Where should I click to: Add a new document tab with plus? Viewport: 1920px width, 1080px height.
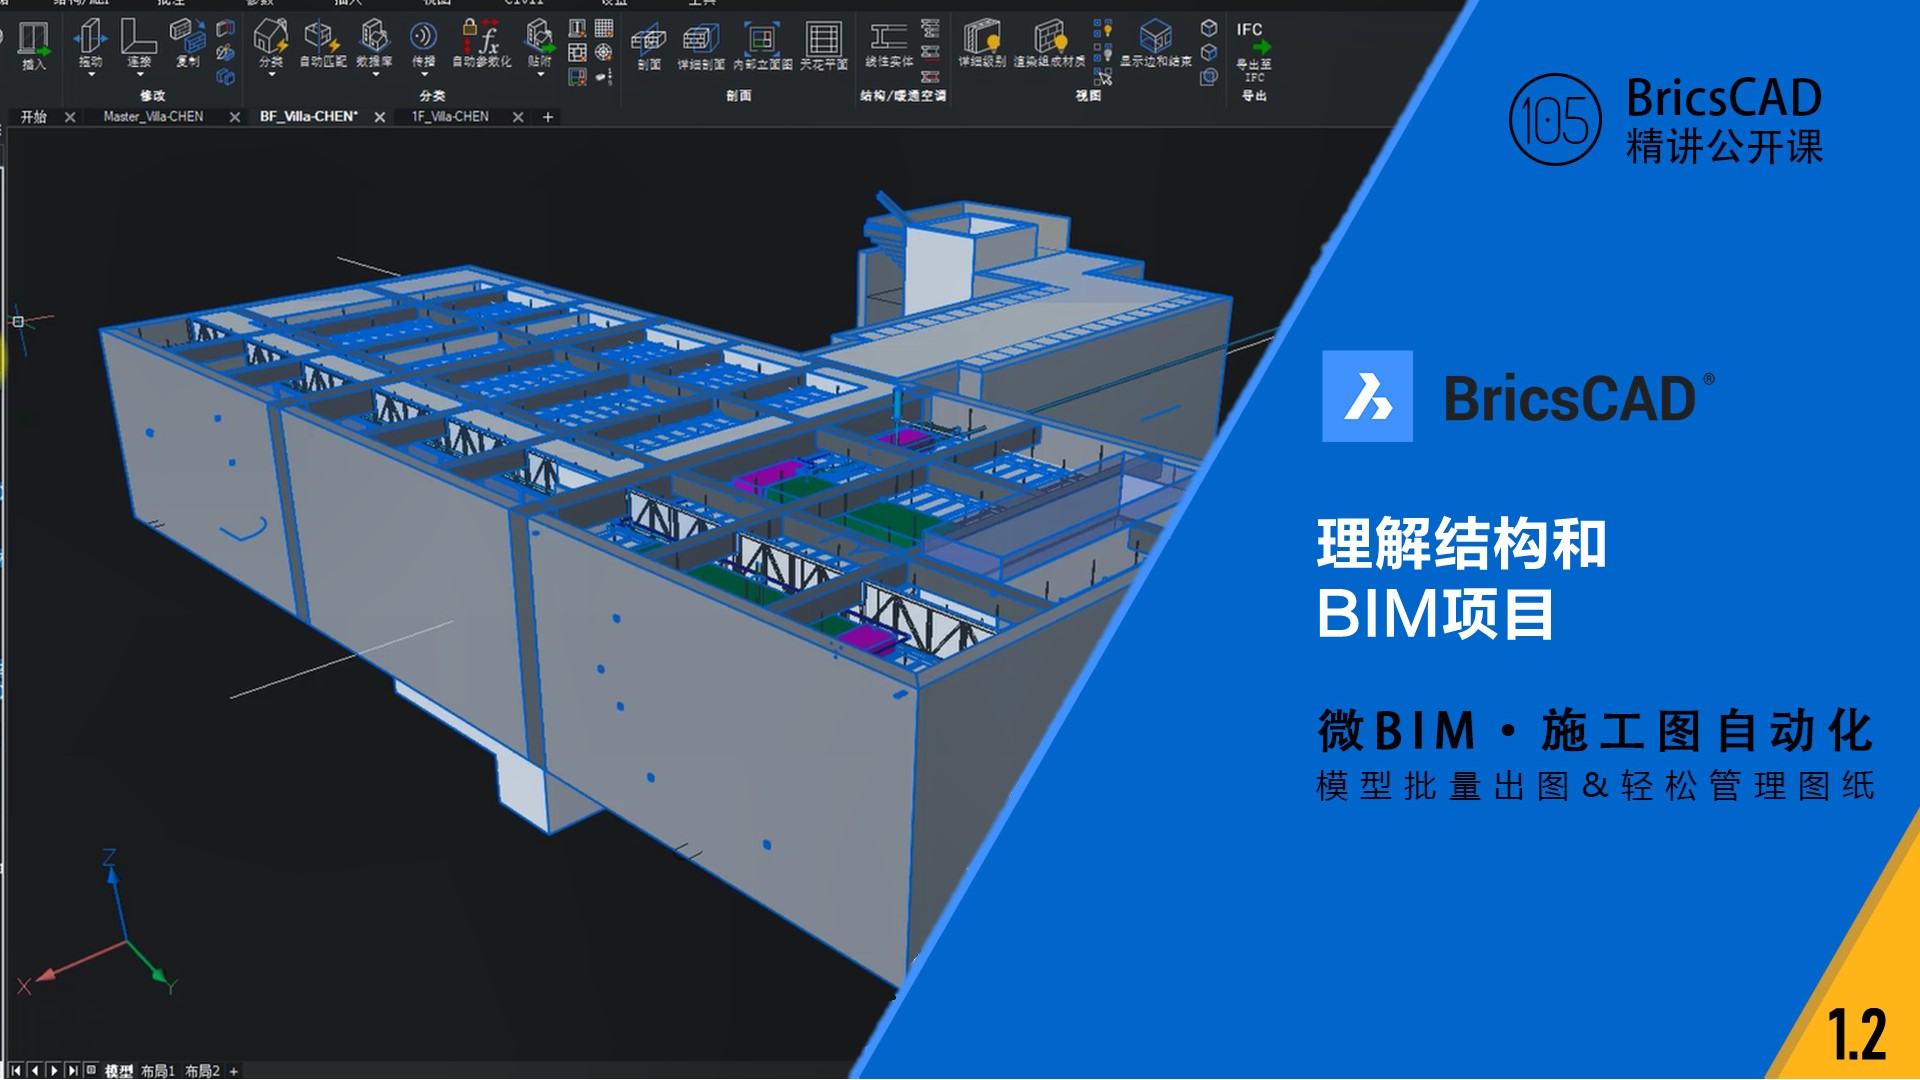point(548,117)
